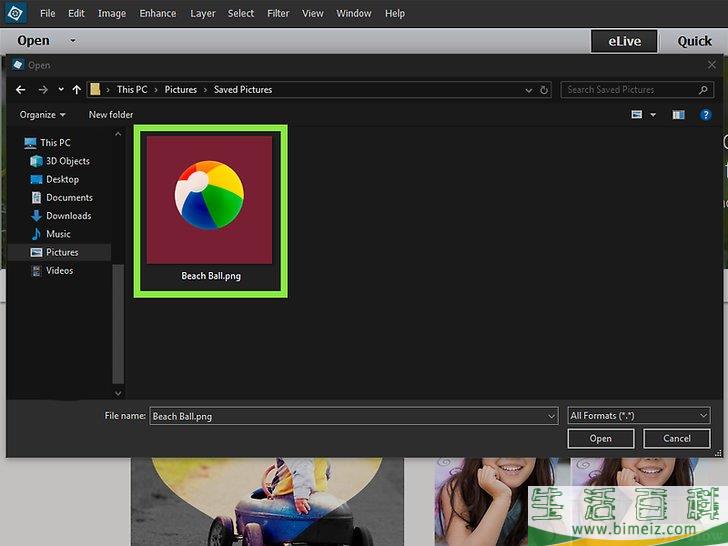Click the Back navigation arrow
728x546 pixels.
click(x=21, y=90)
